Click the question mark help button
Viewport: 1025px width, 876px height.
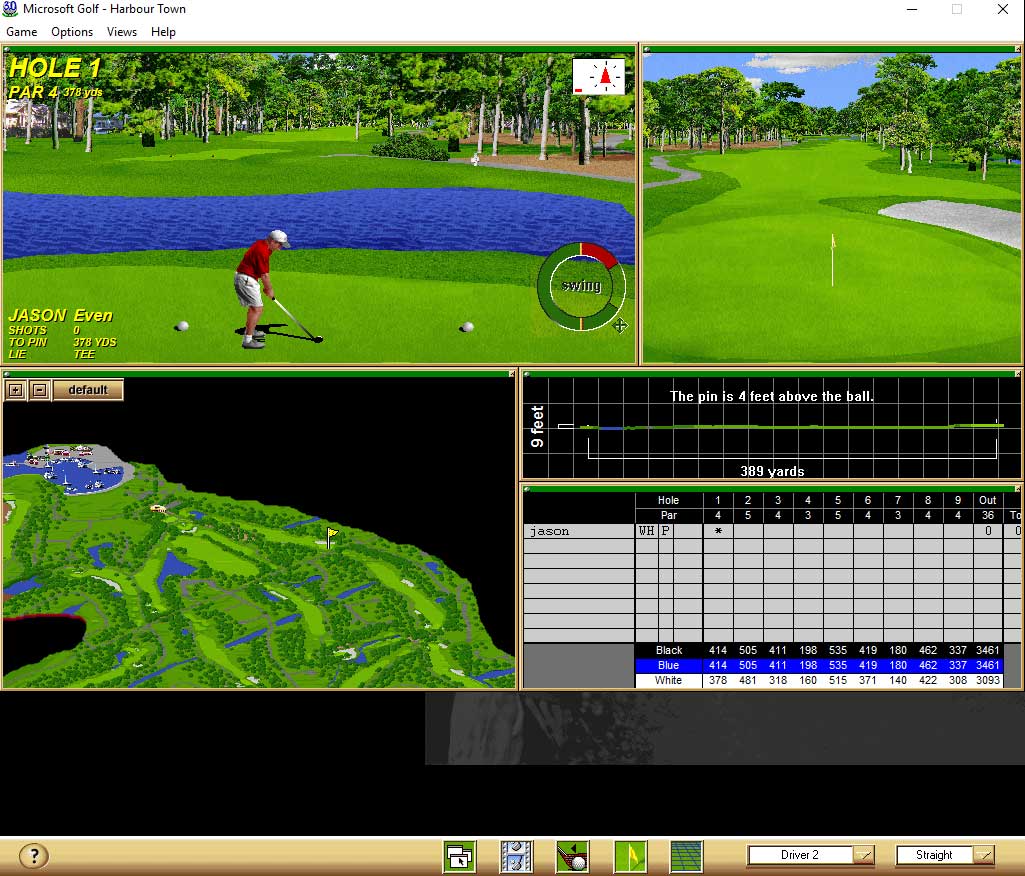coord(34,855)
